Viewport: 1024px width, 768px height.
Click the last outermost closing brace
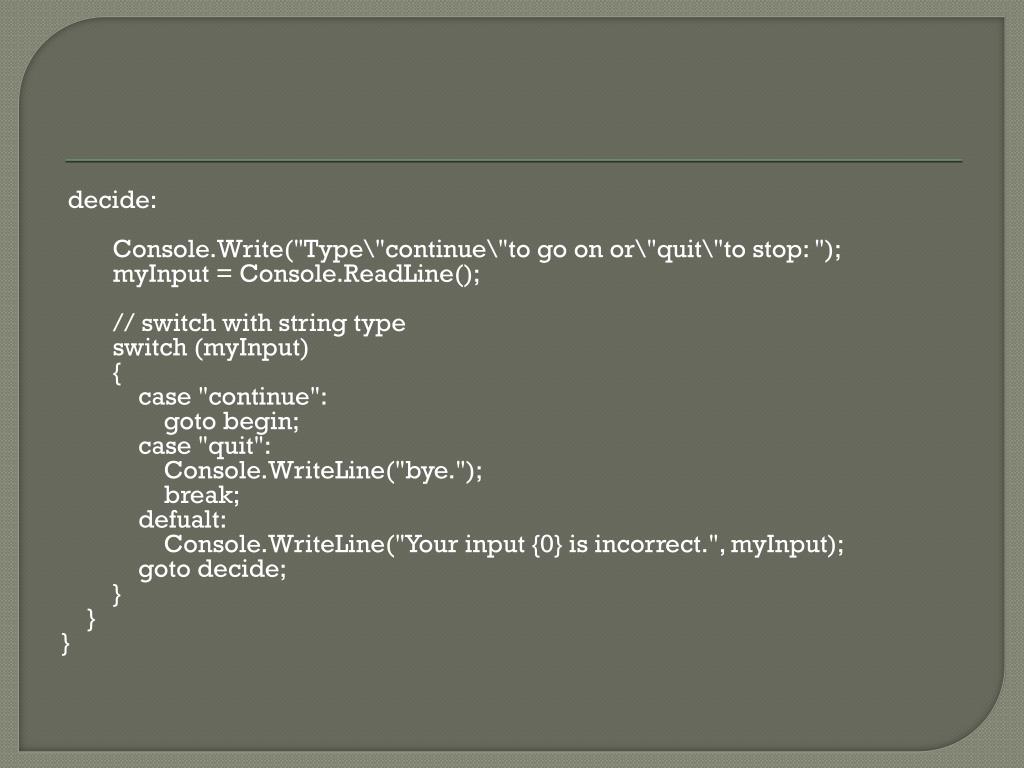(x=65, y=643)
